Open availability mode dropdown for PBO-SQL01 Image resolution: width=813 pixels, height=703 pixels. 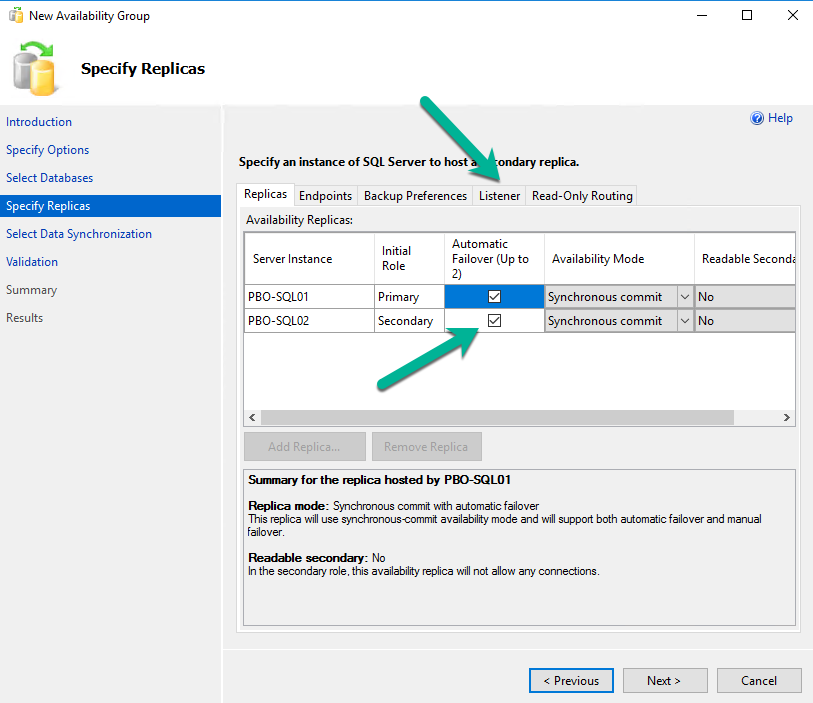[x=684, y=297]
